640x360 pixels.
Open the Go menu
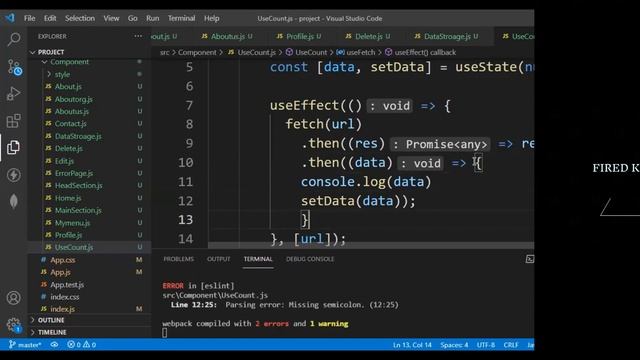[x=132, y=18]
